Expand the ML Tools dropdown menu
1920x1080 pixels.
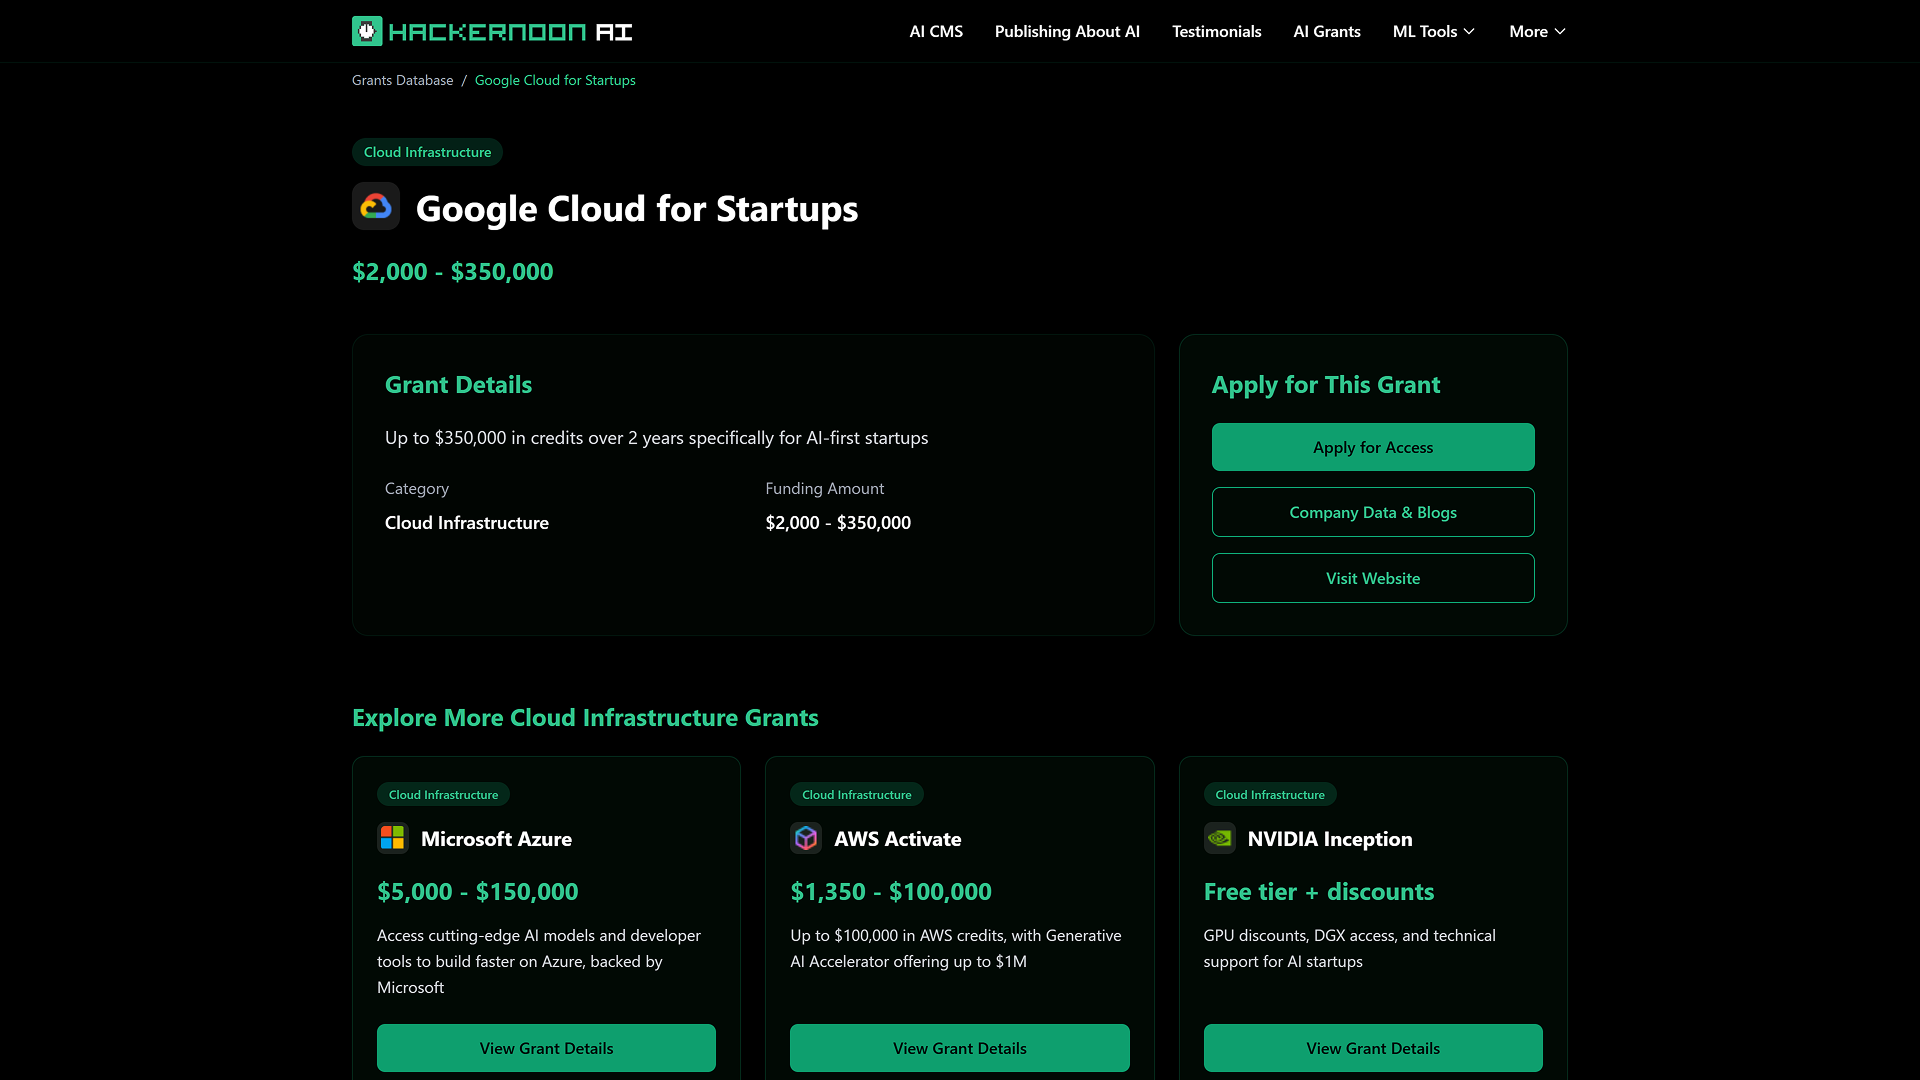[1433, 31]
